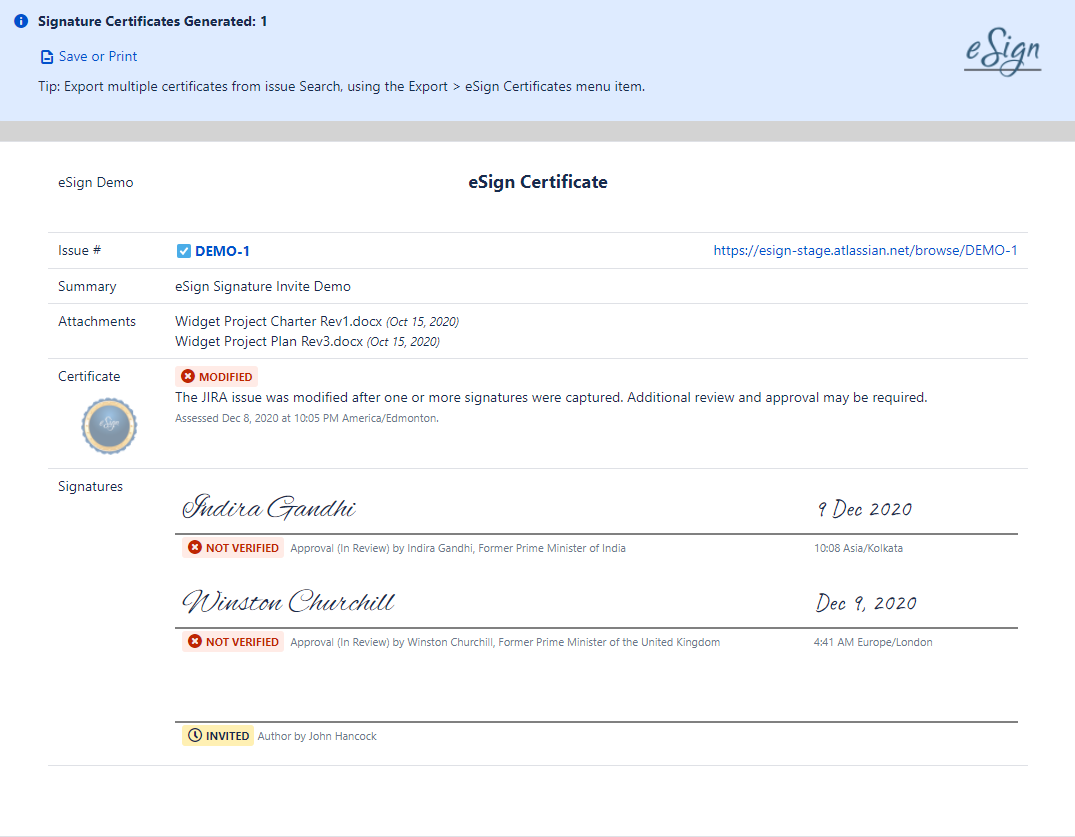Open the DEMO-1 issue key link
The height and width of the screenshot is (837, 1075).
[222, 251]
